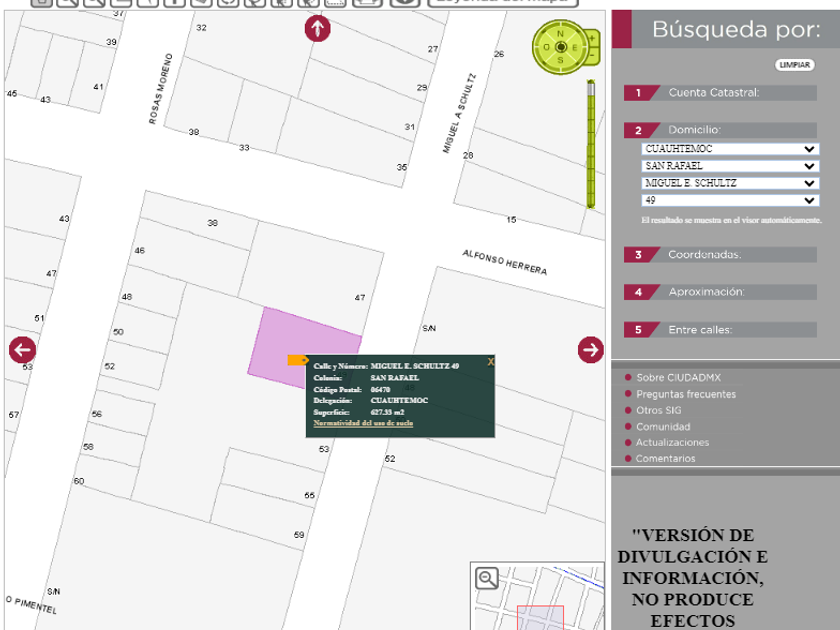Pan the map east with the right arrow
The width and height of the screenshot is (840, 630).
(x=590, y=349)
